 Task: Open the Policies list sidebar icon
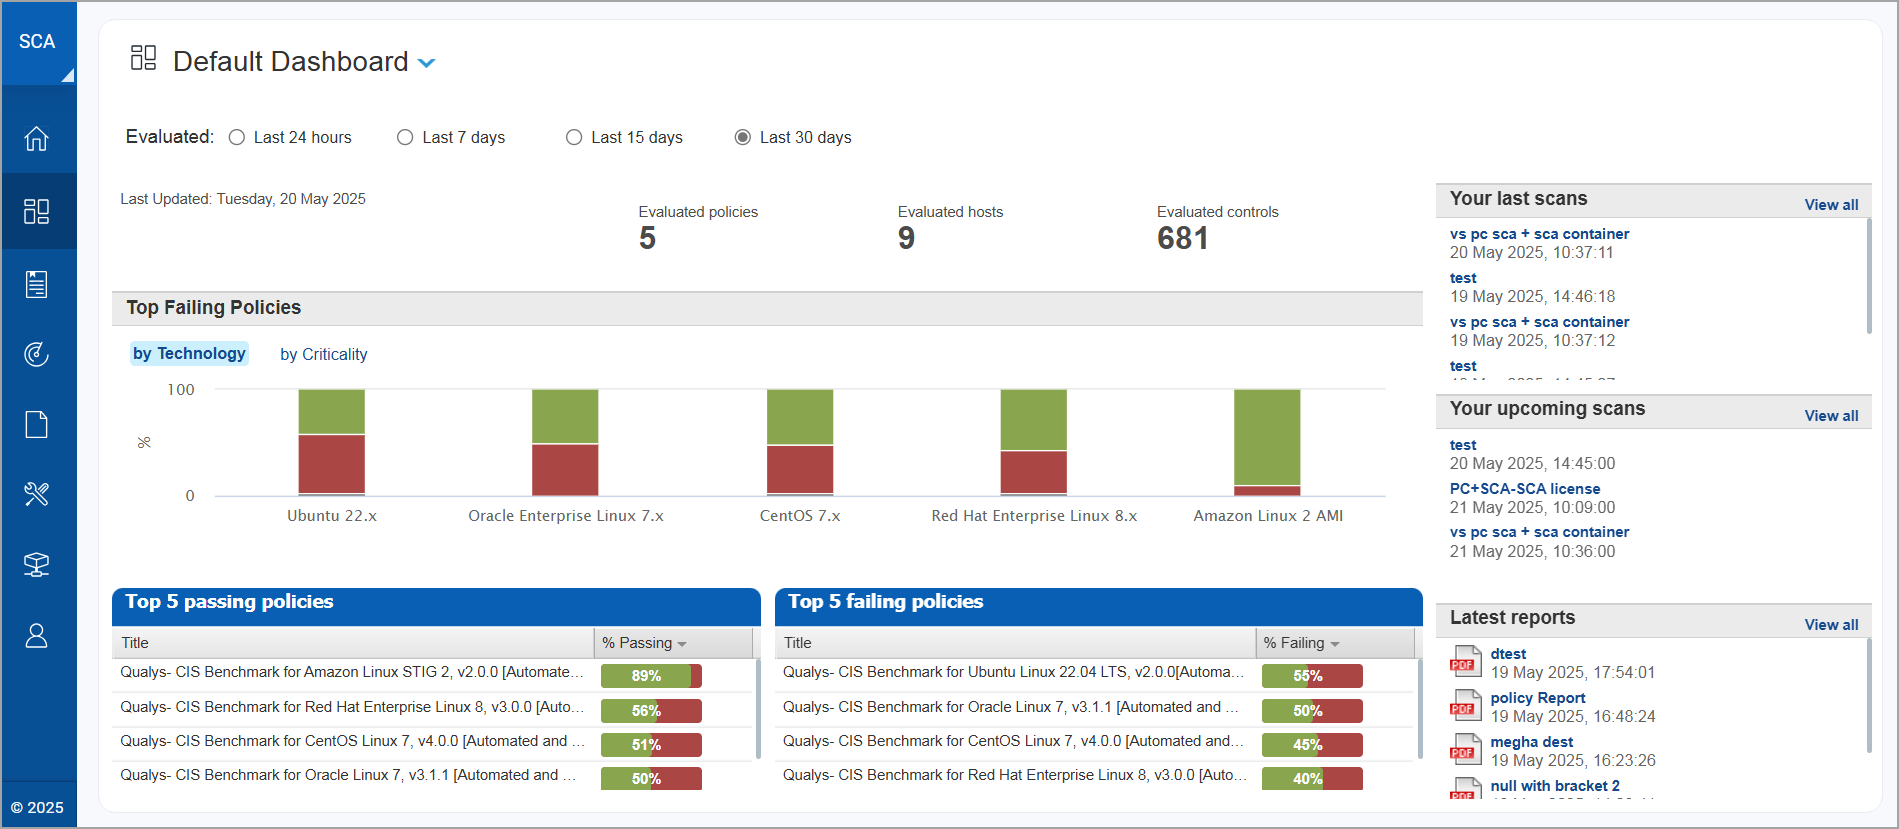tap(37, 284)
